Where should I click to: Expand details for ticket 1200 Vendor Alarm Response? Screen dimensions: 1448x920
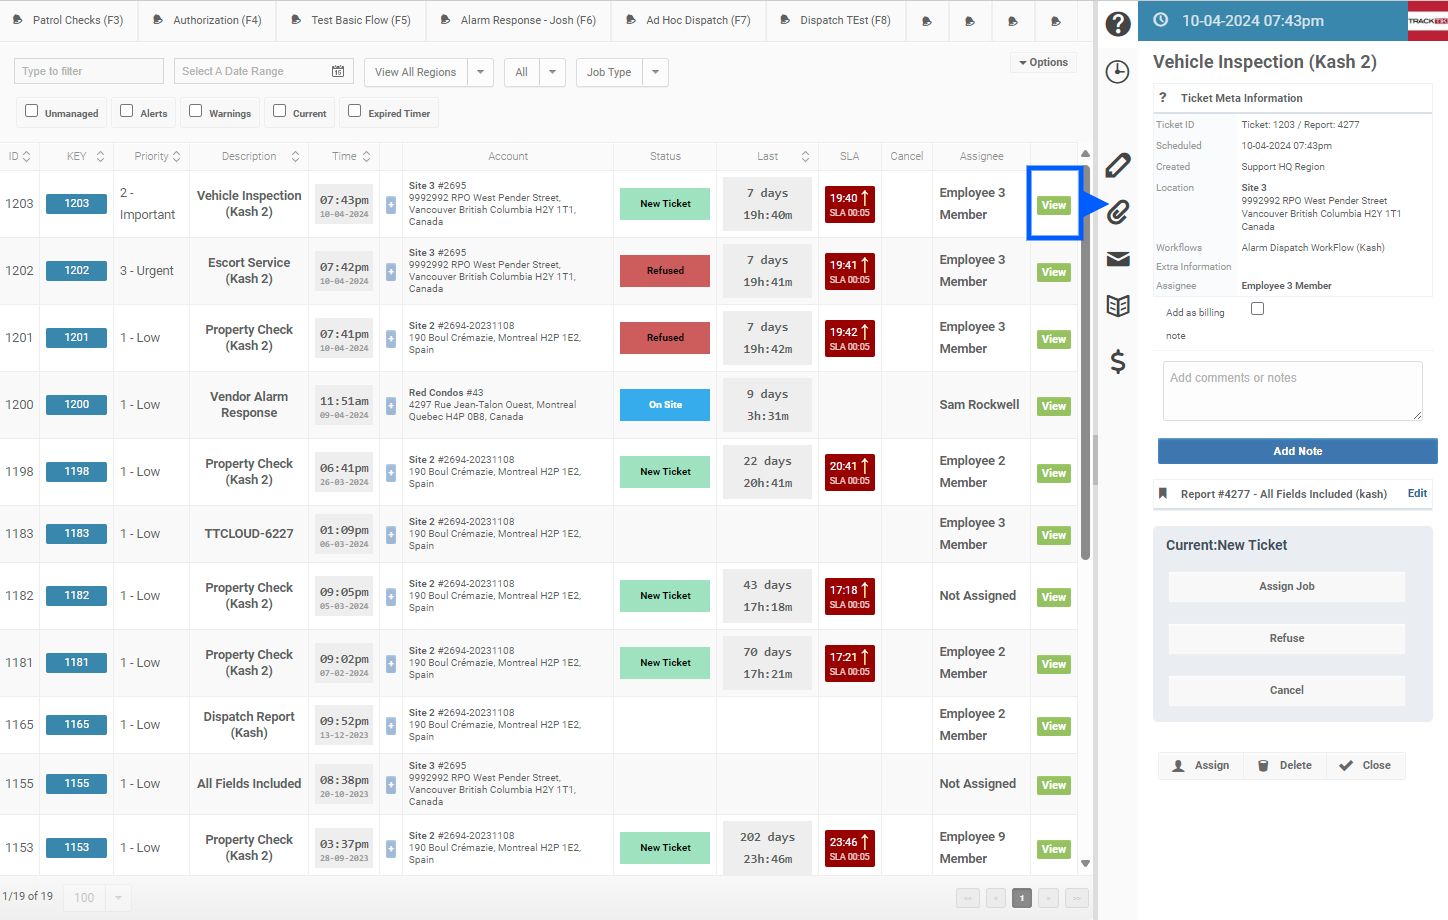click(x=390, y=404)
